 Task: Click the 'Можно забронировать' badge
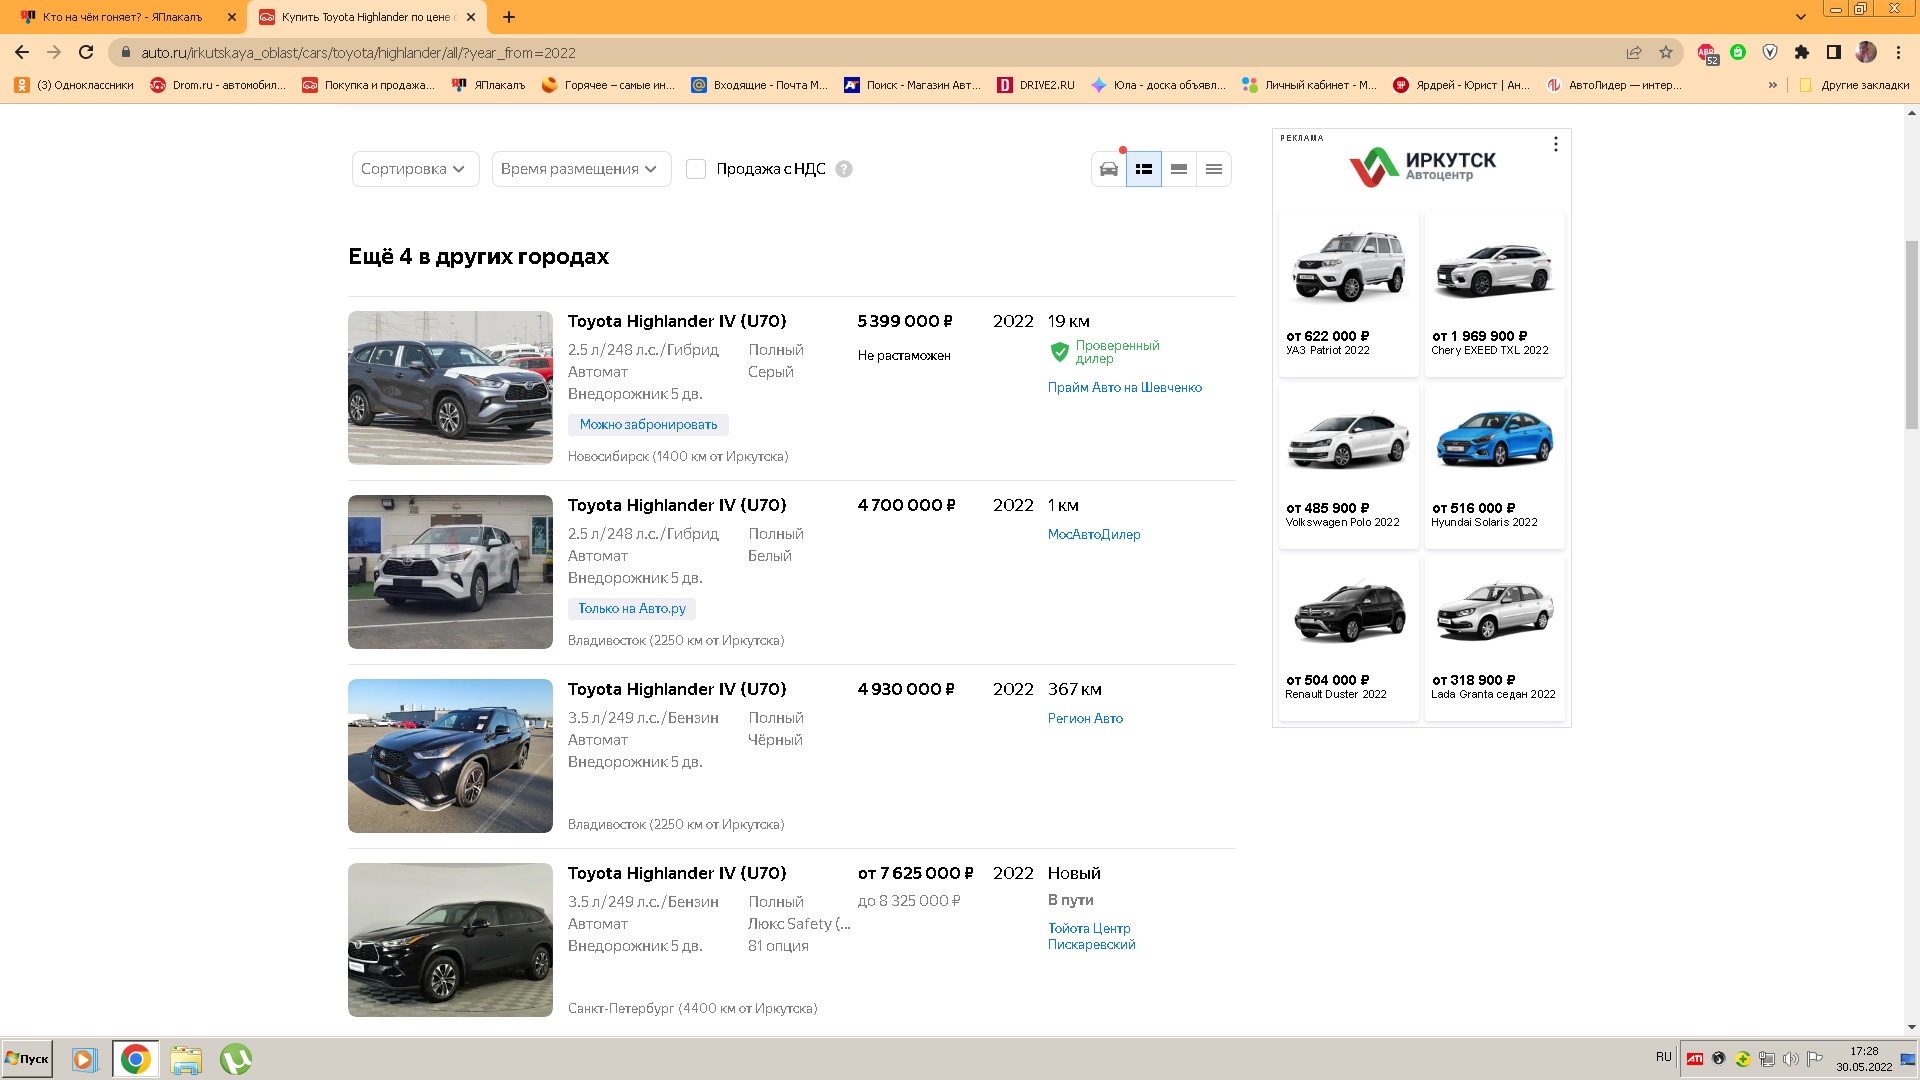pos(648,425)
